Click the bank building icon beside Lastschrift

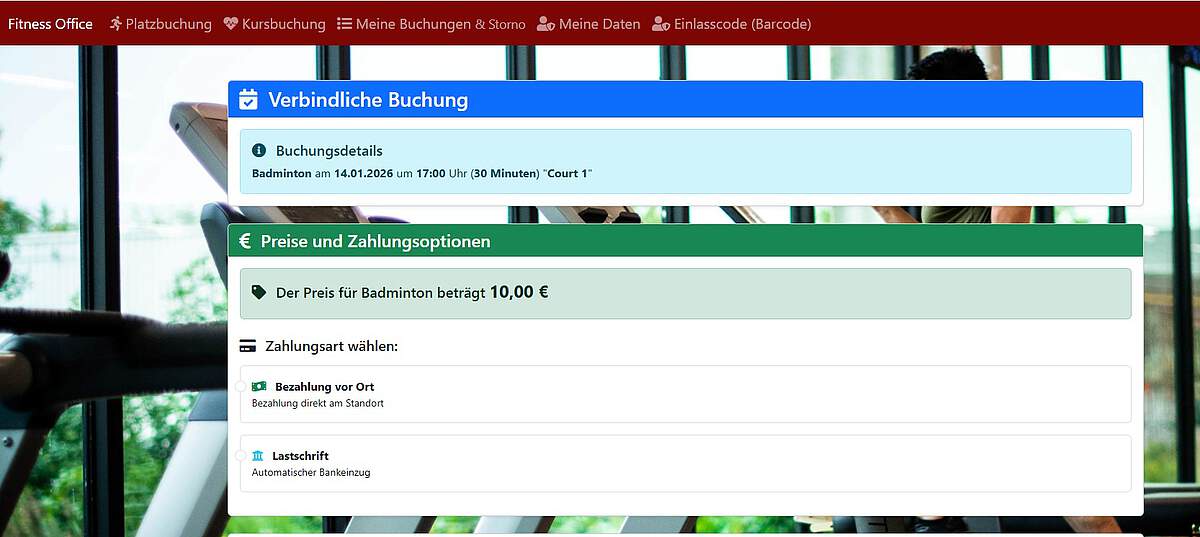pos(259,456)
